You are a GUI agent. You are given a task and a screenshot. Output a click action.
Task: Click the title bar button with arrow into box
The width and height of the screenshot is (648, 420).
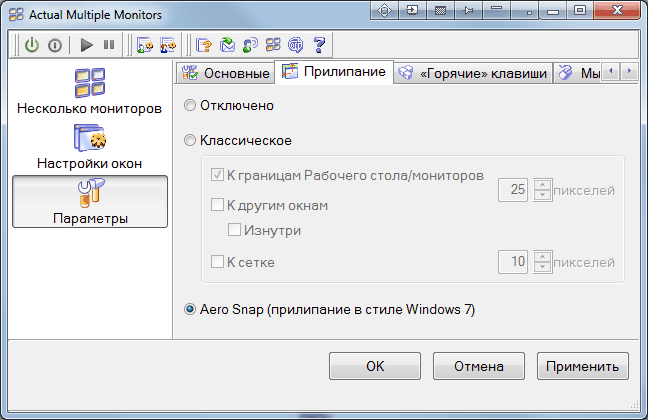412,10
